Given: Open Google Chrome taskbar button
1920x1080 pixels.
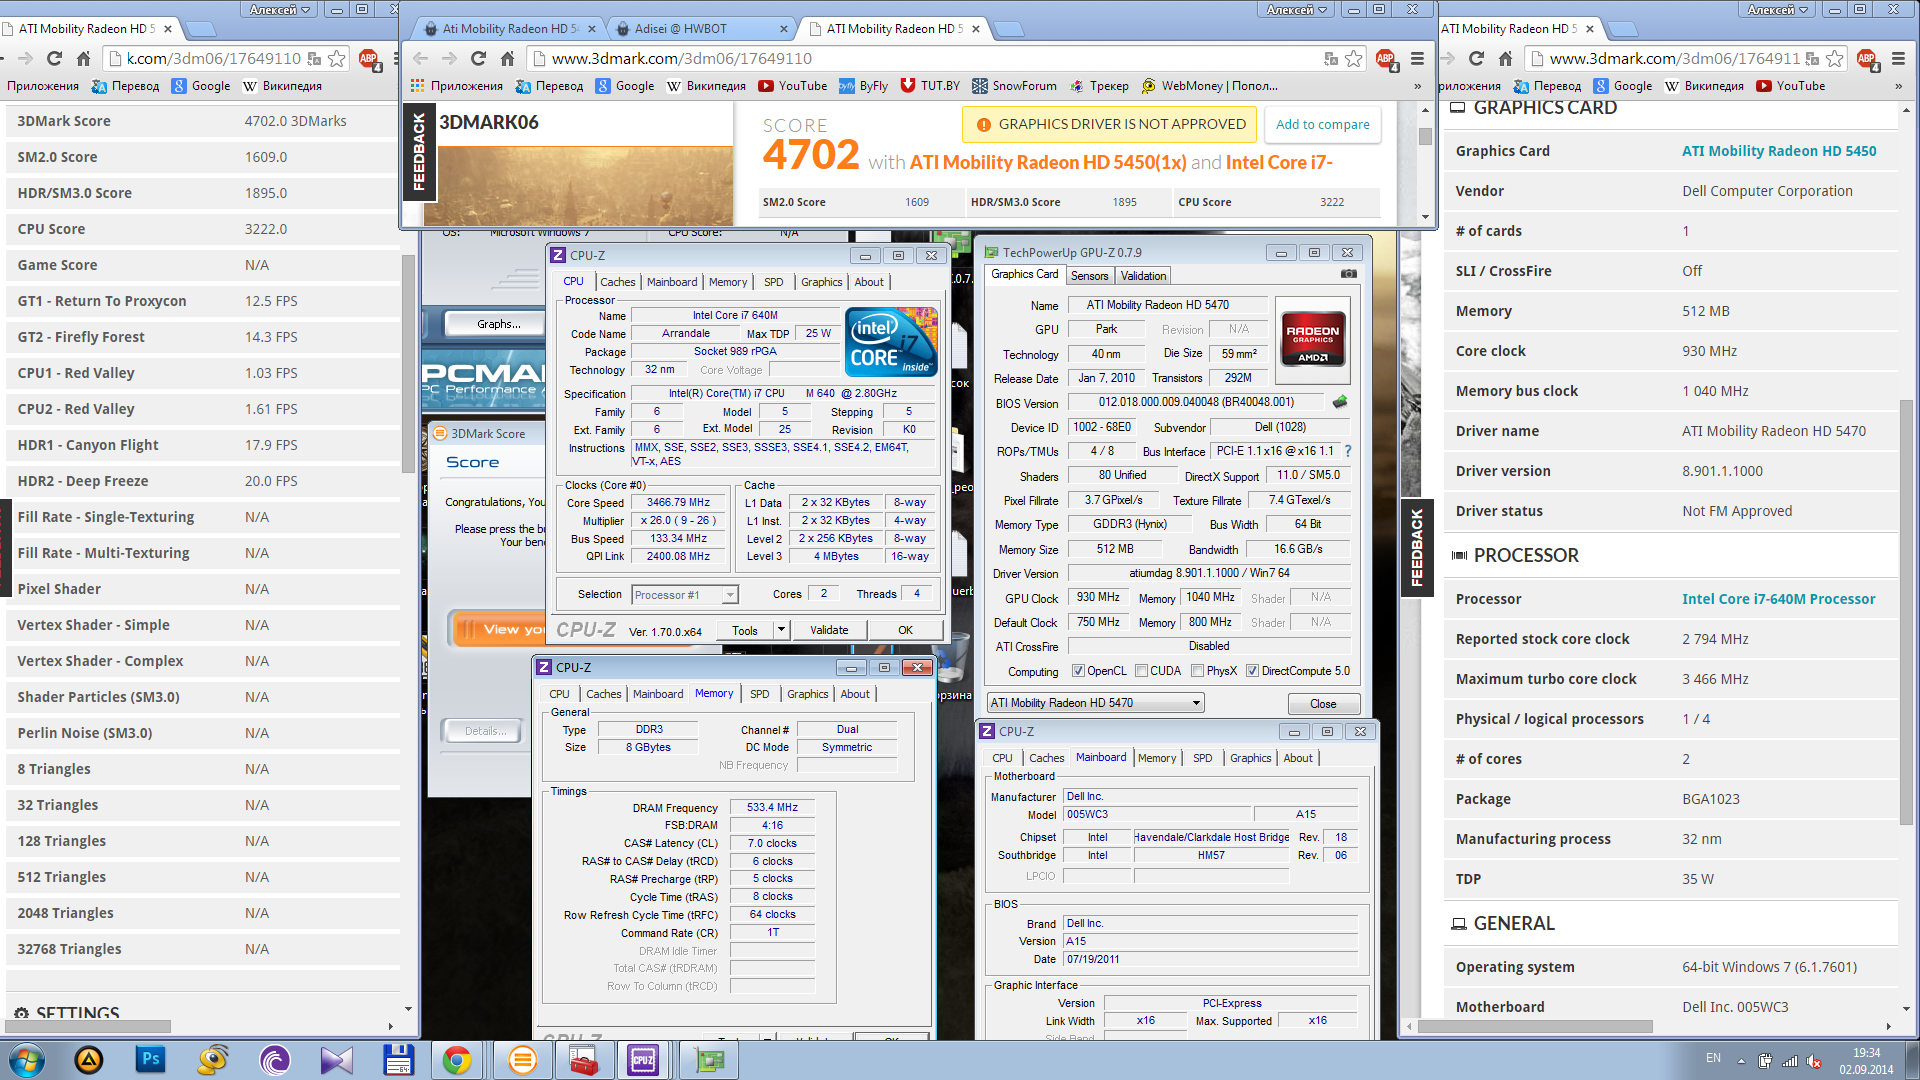Looking at the screenshot, I should (x=457, y=1060).
